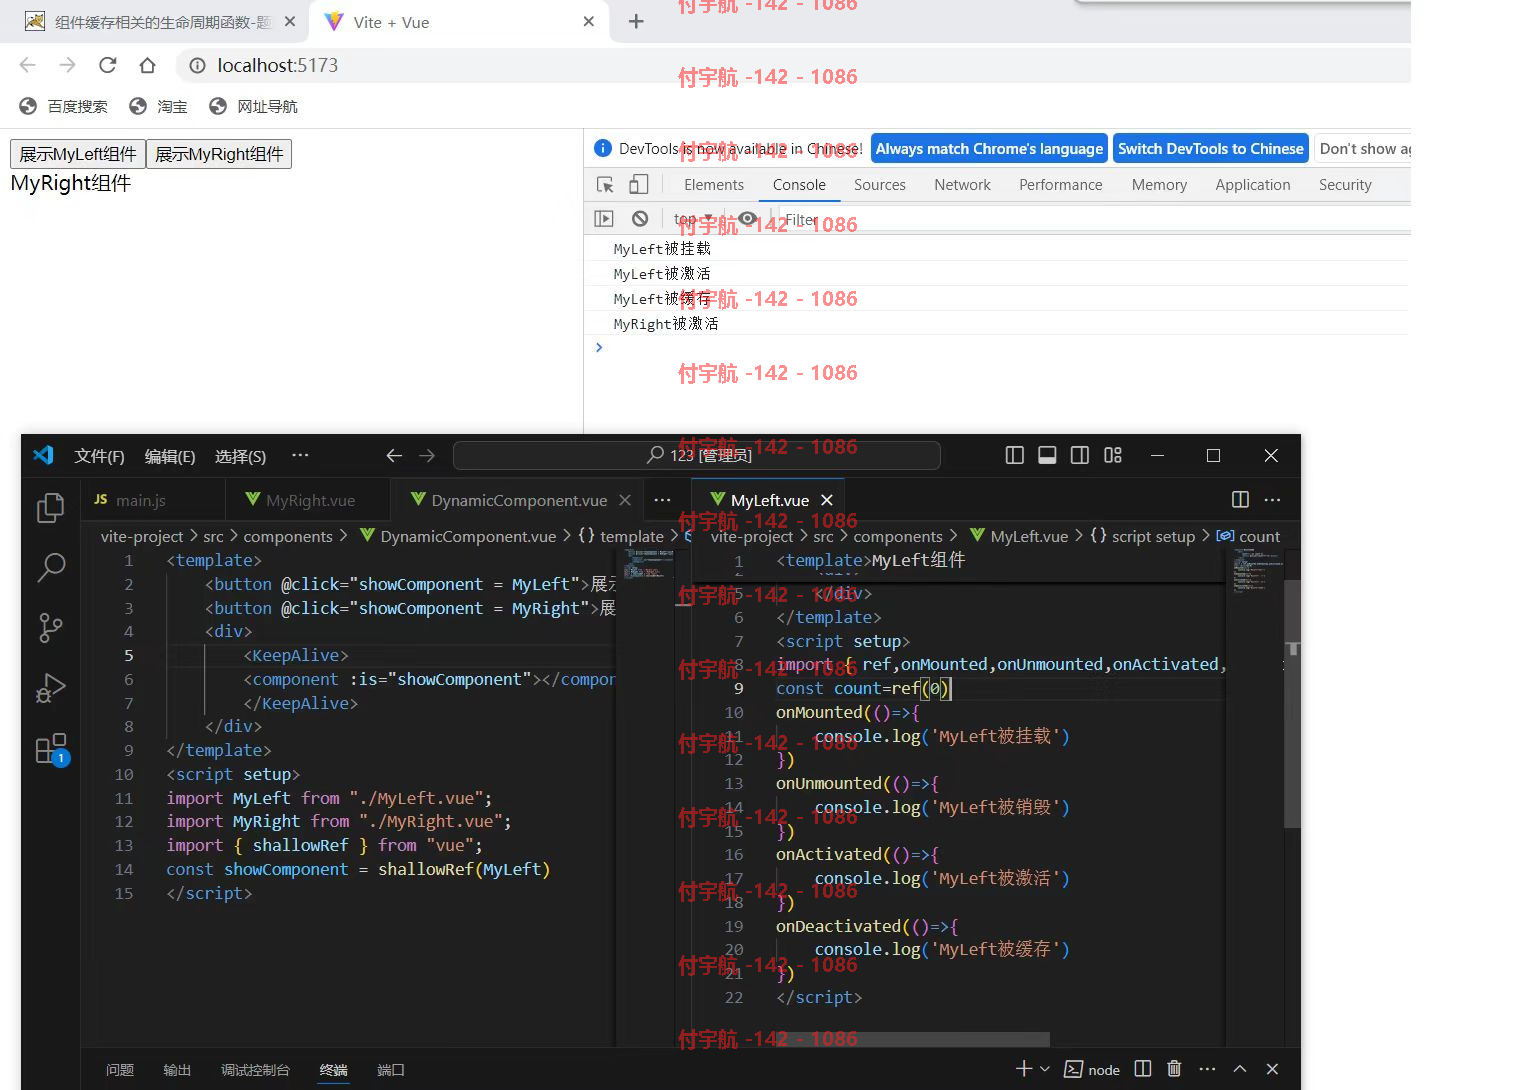Image resolution: width=1536 pixels, height=1090 pixels.
Task: Close the MyLeft.vue editor tab
Action: [x=827, y=500]
